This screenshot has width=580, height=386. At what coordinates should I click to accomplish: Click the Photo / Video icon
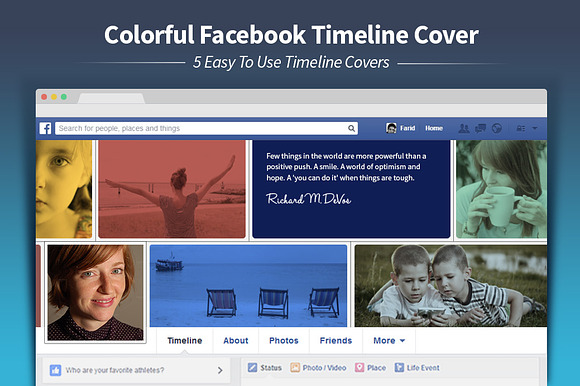point(295,368)
